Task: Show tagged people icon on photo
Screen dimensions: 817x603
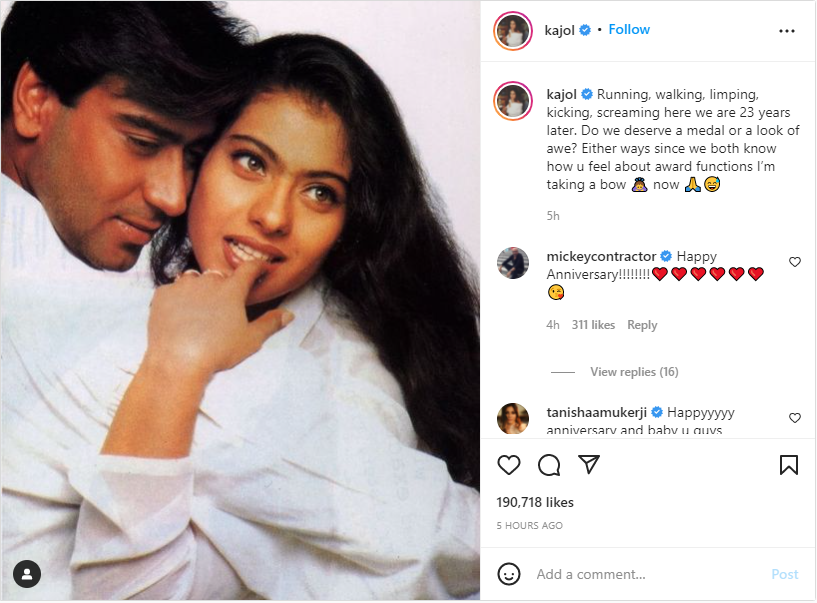Action: coord(27,574)
